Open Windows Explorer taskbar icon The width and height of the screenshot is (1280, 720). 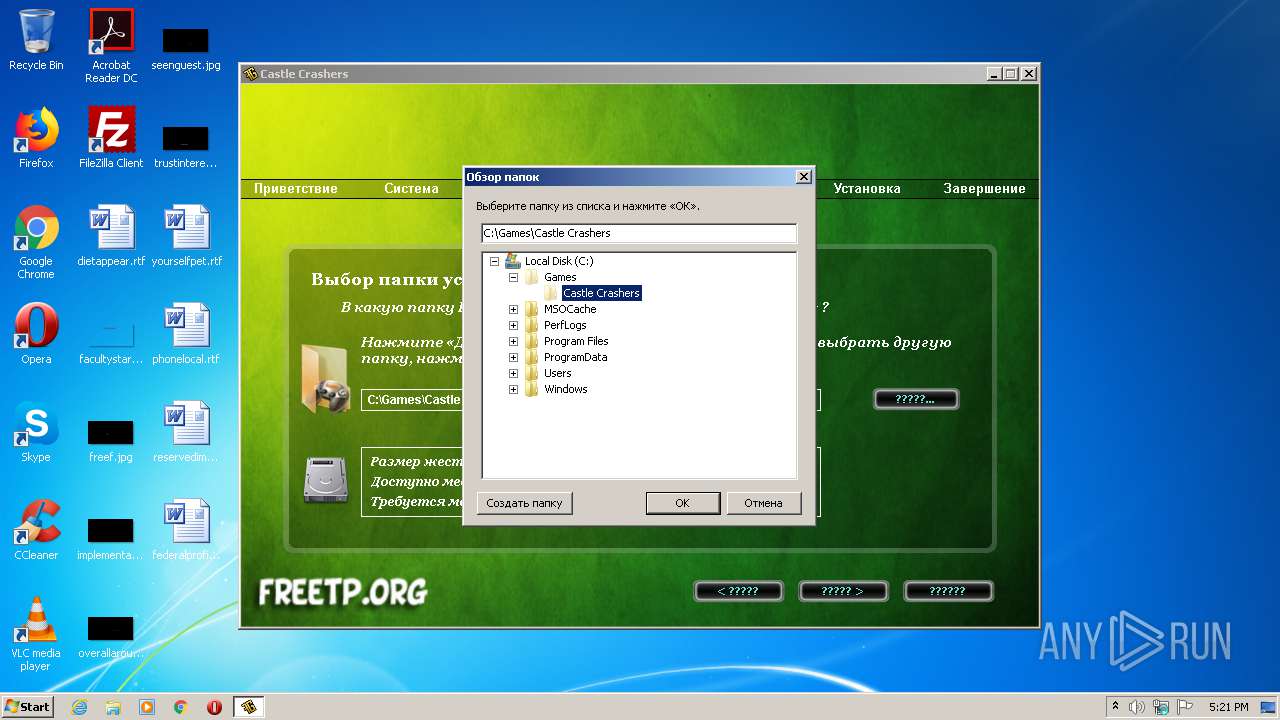(113, 707)
